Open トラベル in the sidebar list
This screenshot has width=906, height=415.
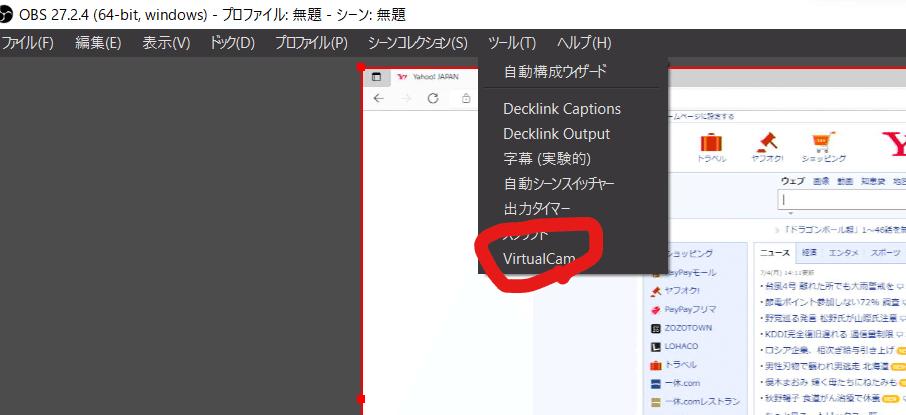point(680,365)
